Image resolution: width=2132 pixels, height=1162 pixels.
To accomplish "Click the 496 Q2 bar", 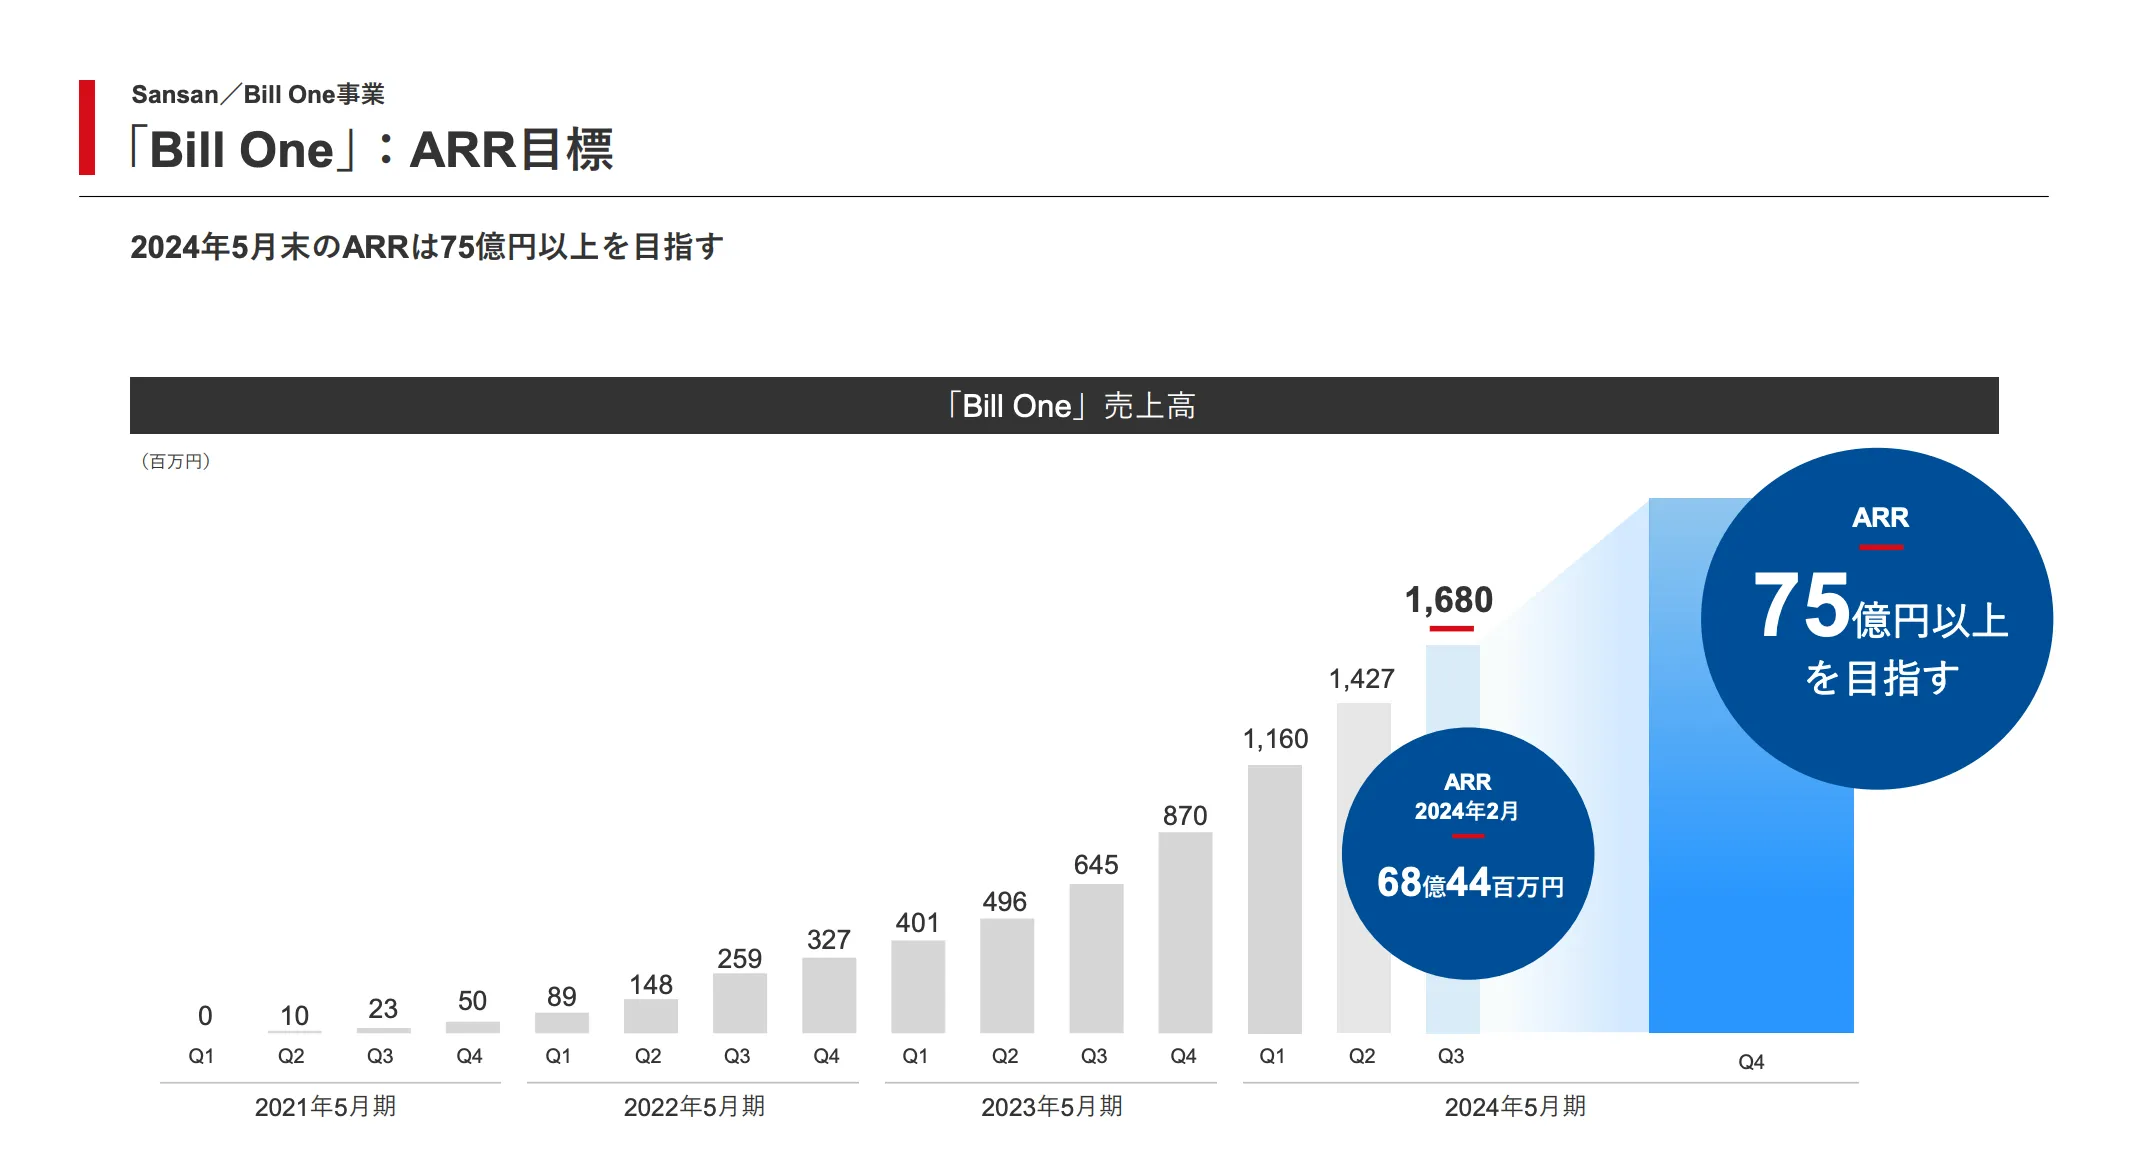I will point(1006,975).
